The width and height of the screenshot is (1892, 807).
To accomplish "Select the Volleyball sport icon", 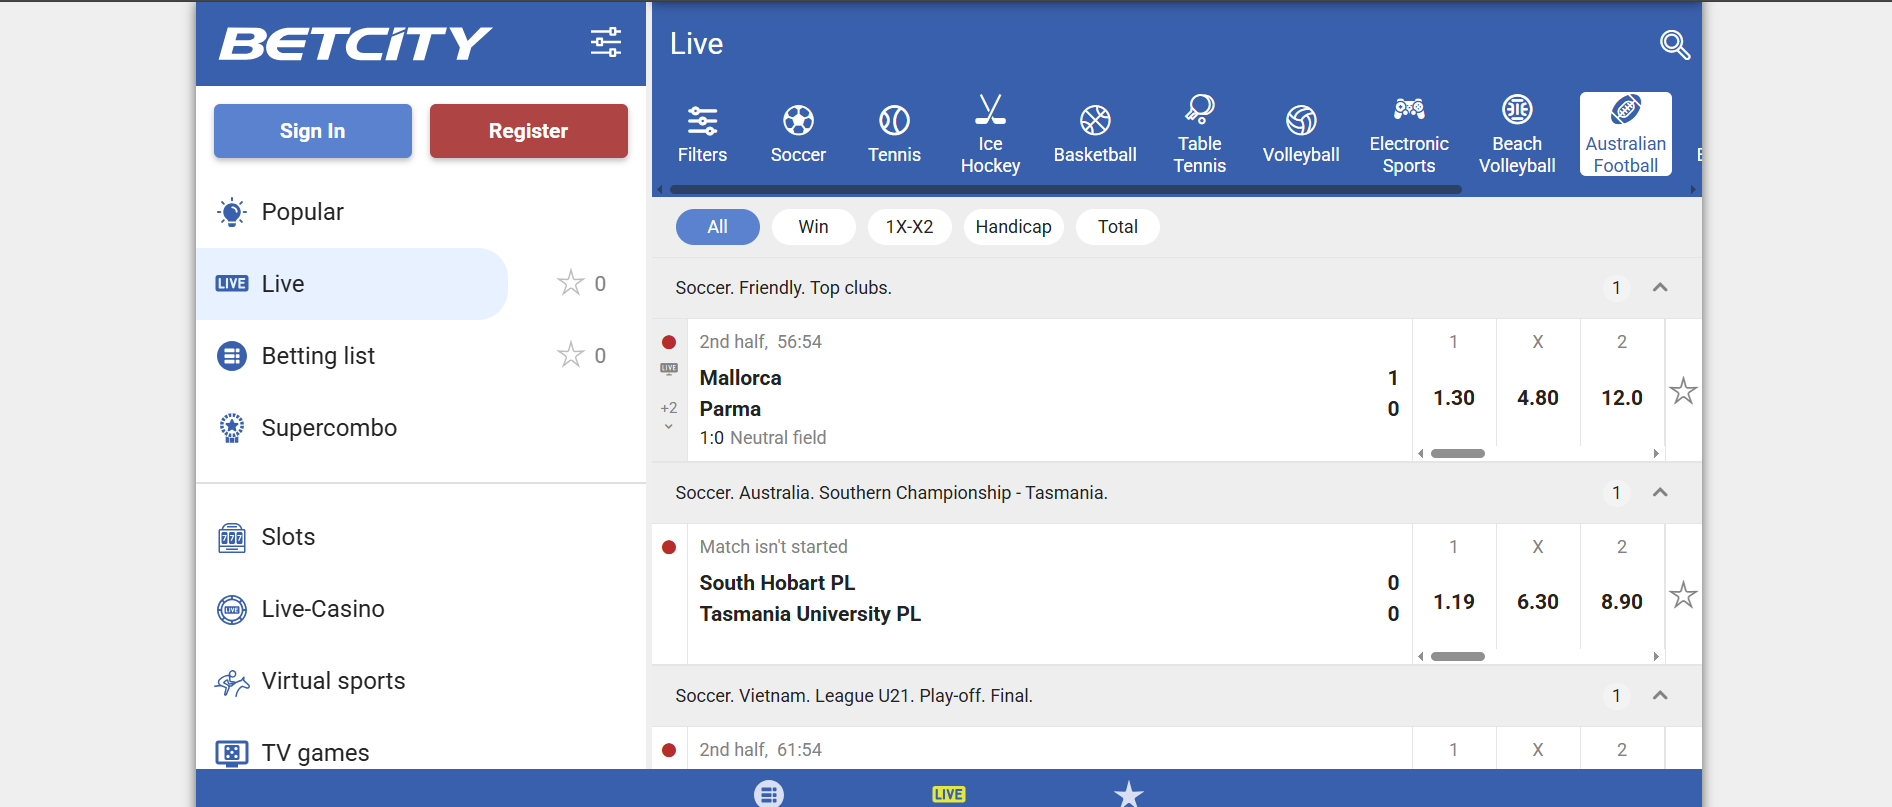I will point(1301,134).
